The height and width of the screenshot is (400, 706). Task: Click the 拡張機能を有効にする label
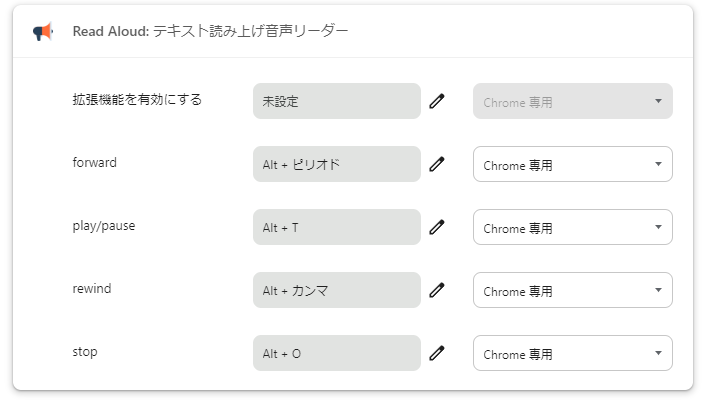click(137, 100)
